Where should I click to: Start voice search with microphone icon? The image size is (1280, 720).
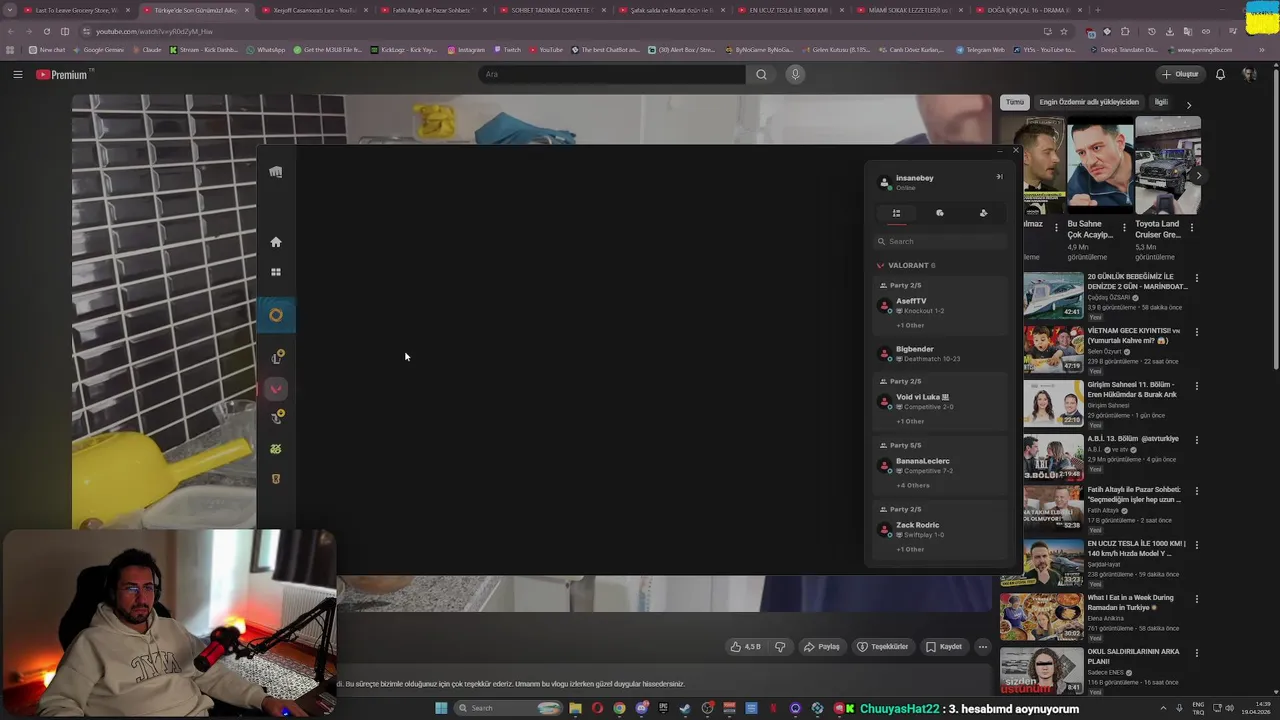tap(795, 74)
